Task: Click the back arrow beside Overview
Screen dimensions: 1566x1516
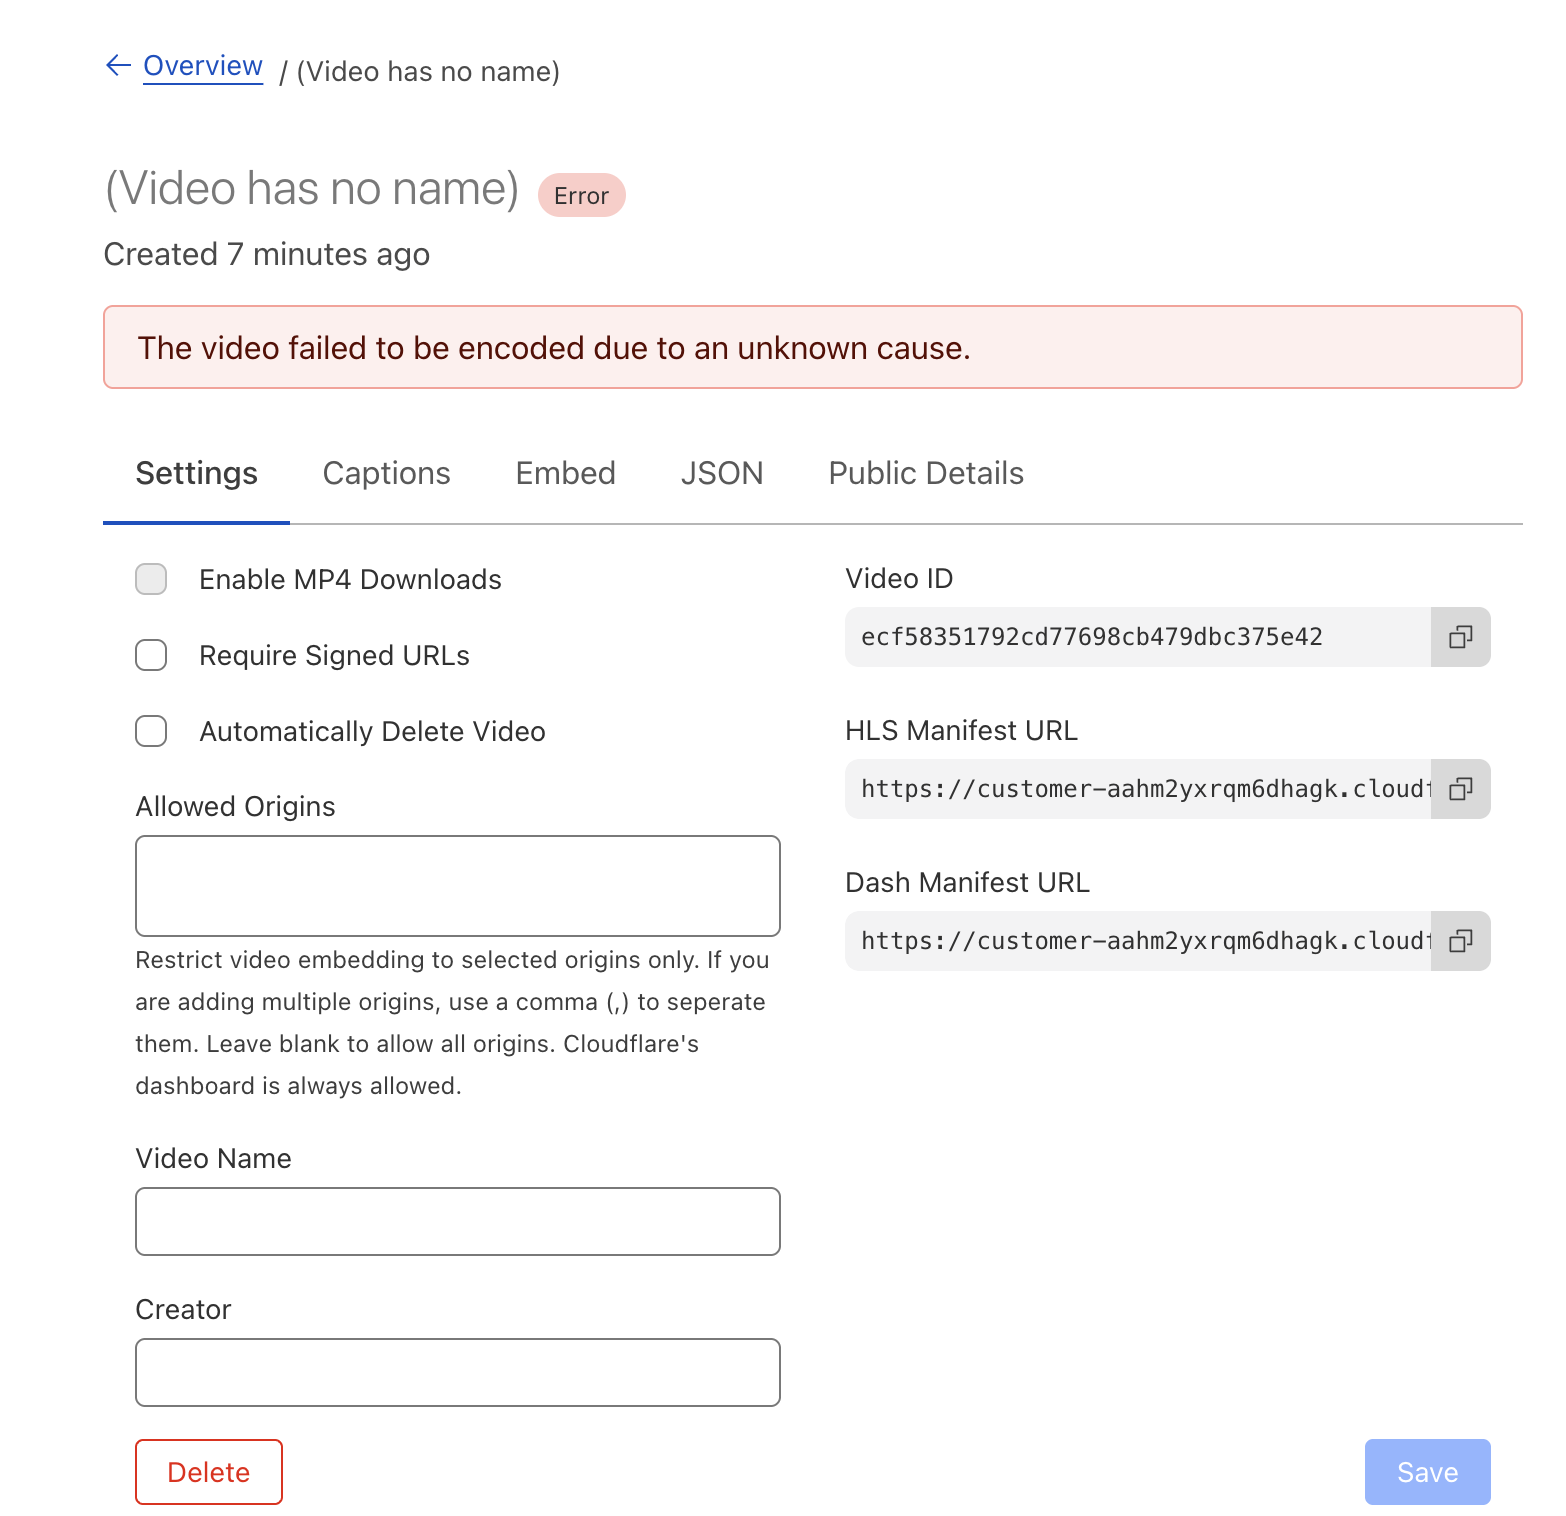Action: coord(118,66)
